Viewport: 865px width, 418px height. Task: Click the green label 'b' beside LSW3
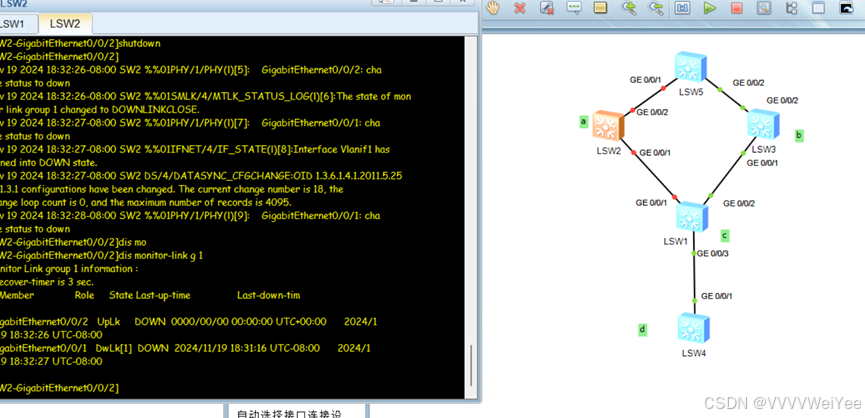pos(799,135)
